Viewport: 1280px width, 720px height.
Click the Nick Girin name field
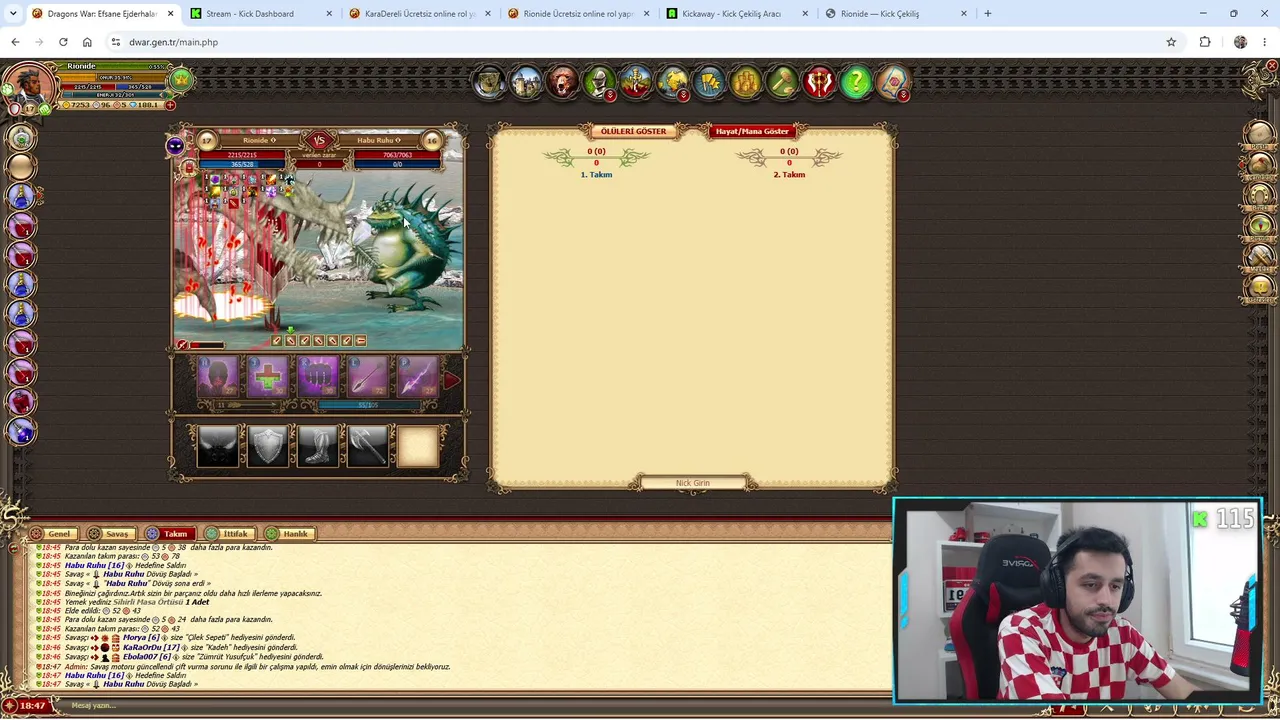(x=693, y=483)
